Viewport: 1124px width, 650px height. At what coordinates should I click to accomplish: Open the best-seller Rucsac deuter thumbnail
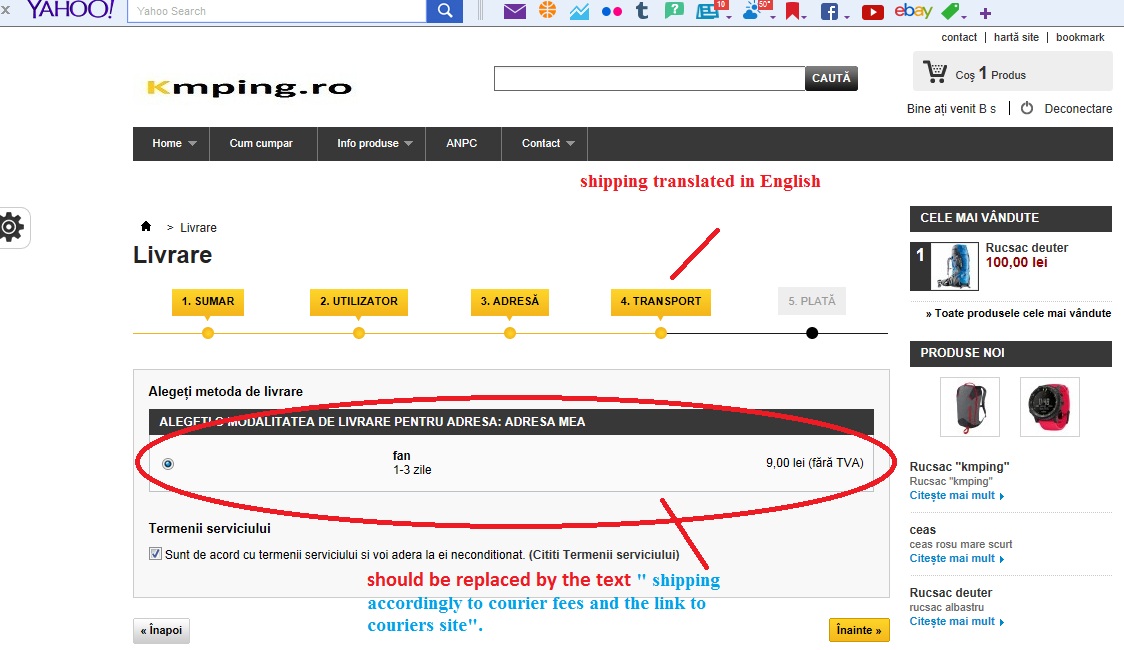[x=954, y=267]
